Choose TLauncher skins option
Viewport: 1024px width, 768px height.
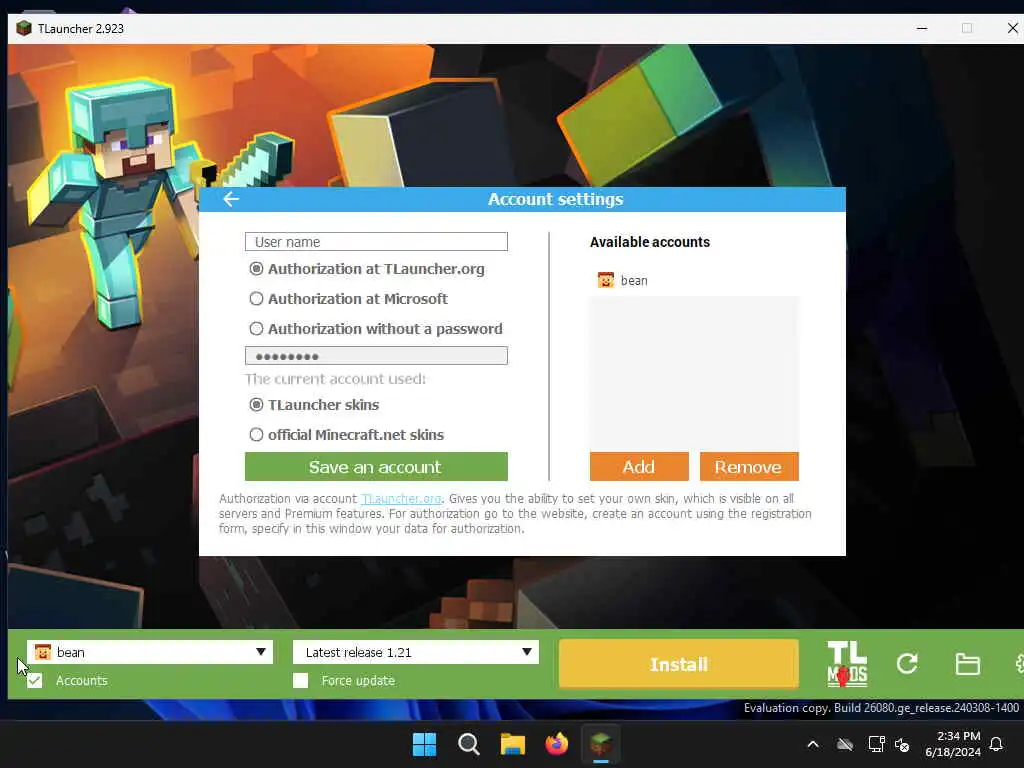pos(257,405)
